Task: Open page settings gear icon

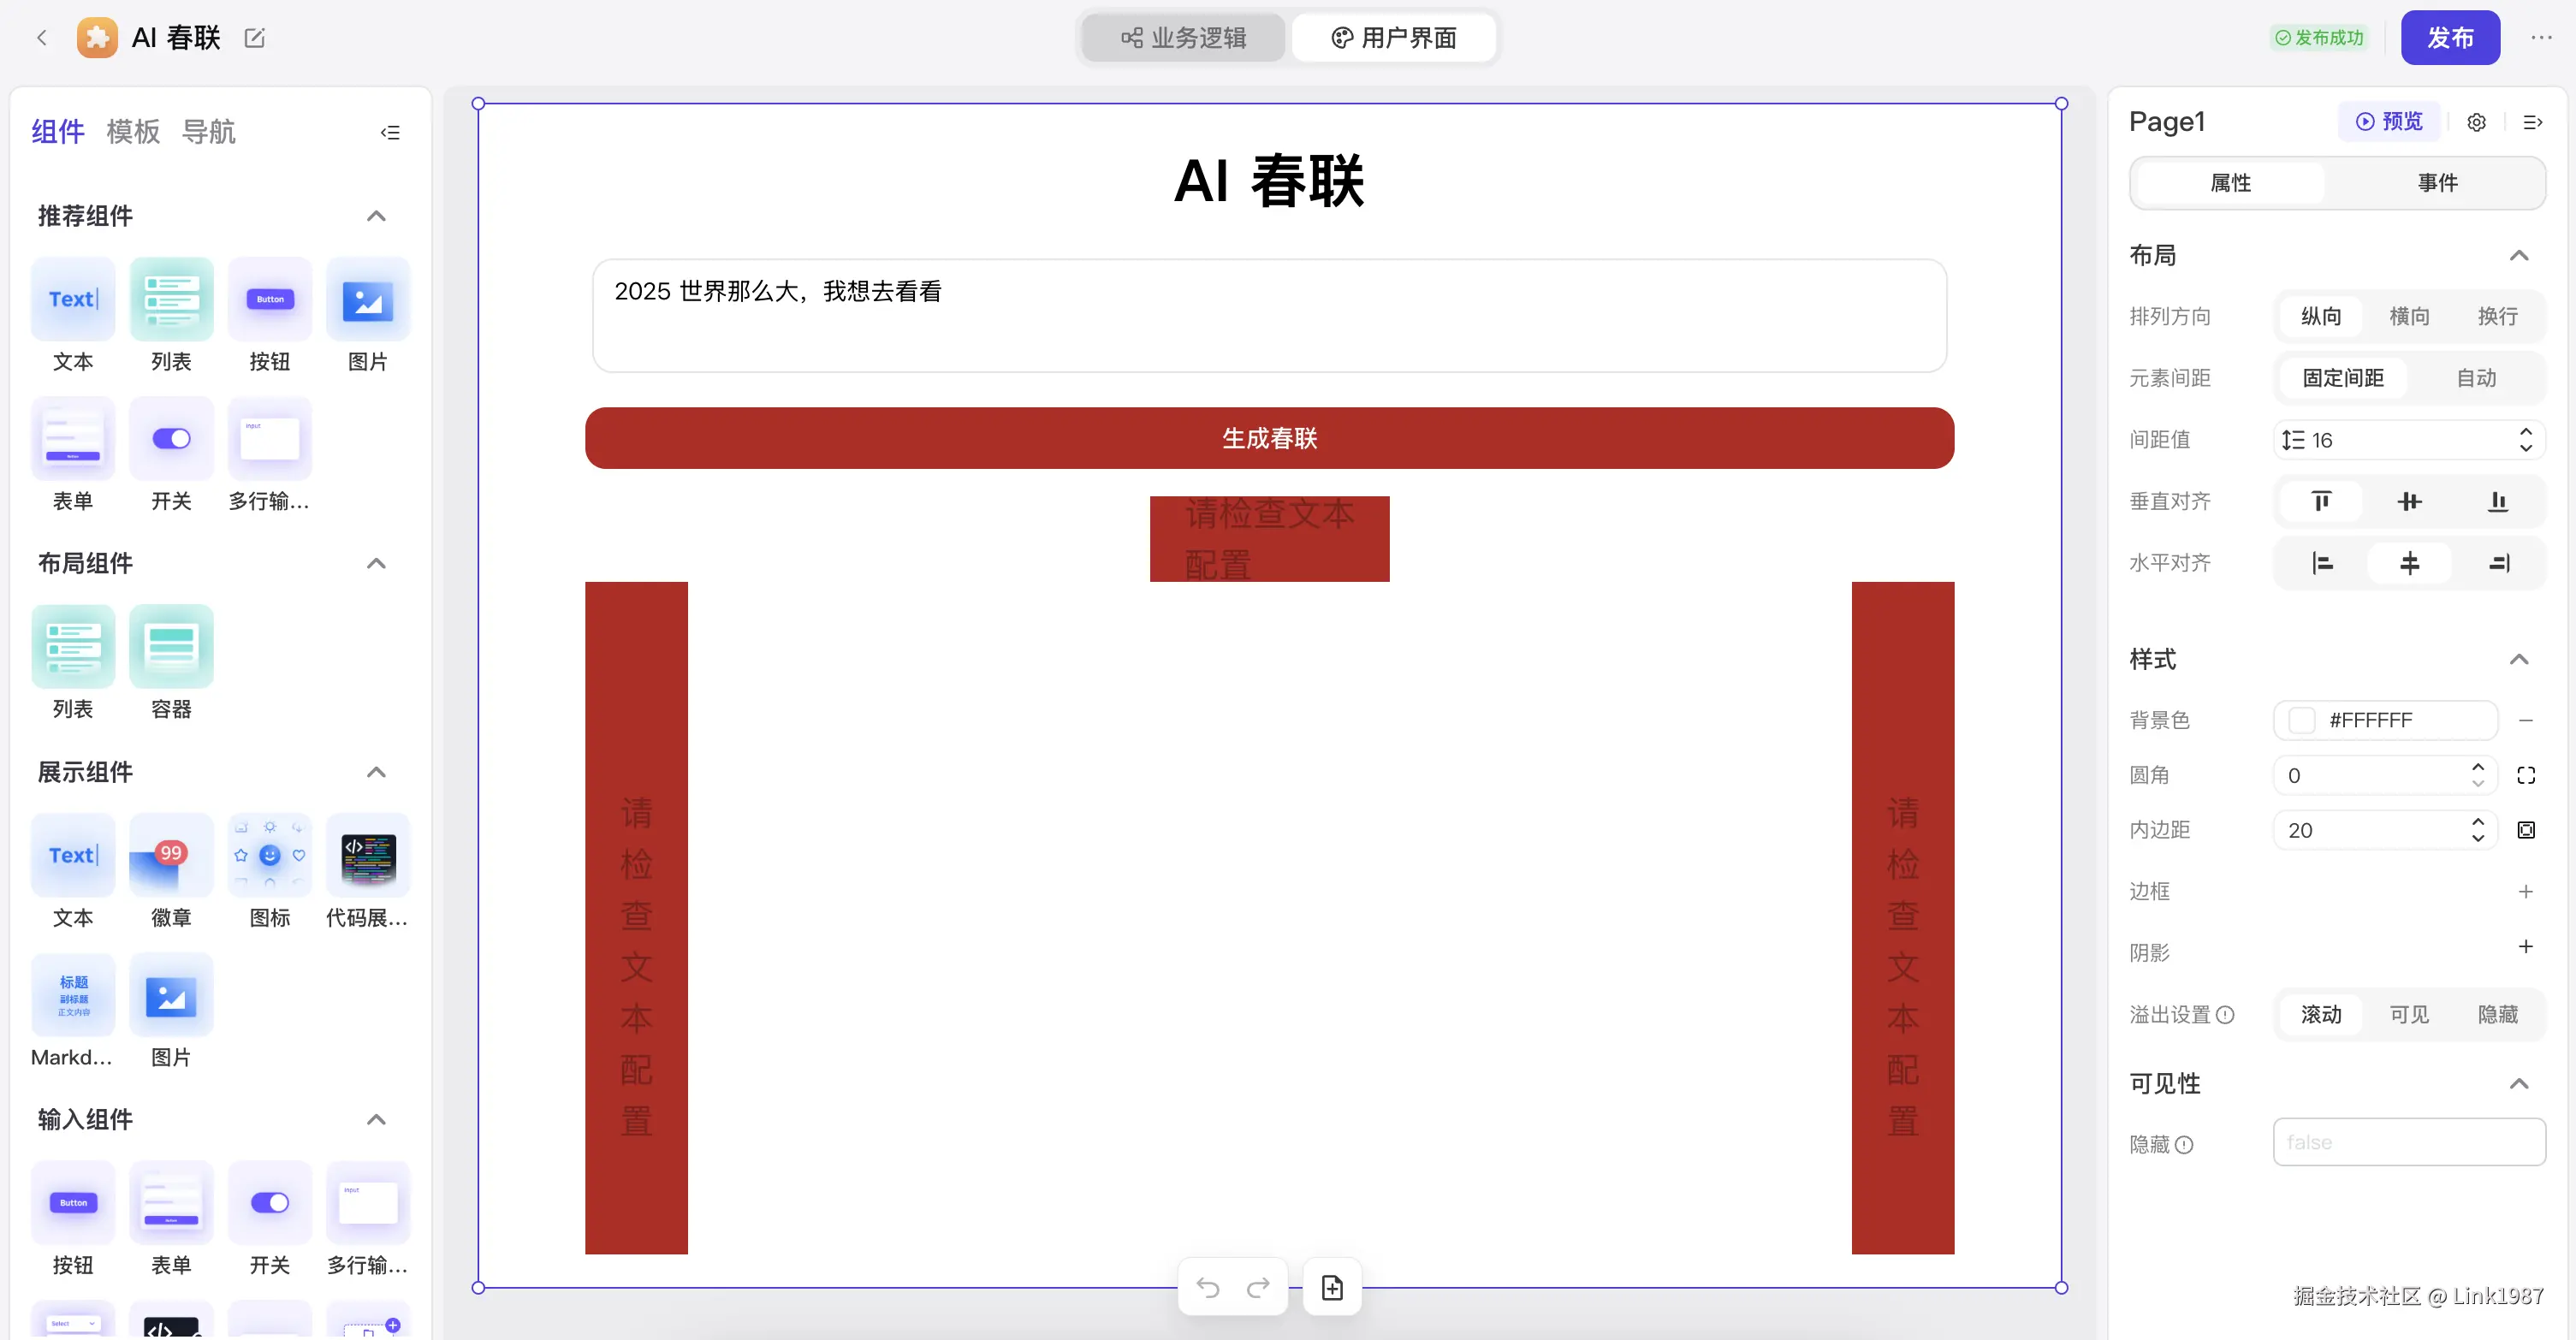Action: 2476,122
